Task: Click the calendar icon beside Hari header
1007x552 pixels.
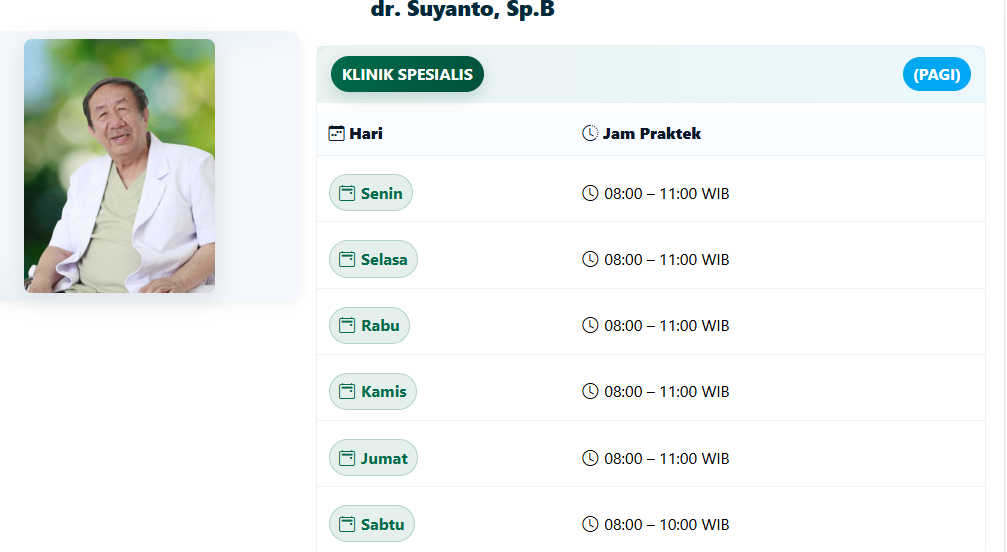Action: (x=337, y=133)
